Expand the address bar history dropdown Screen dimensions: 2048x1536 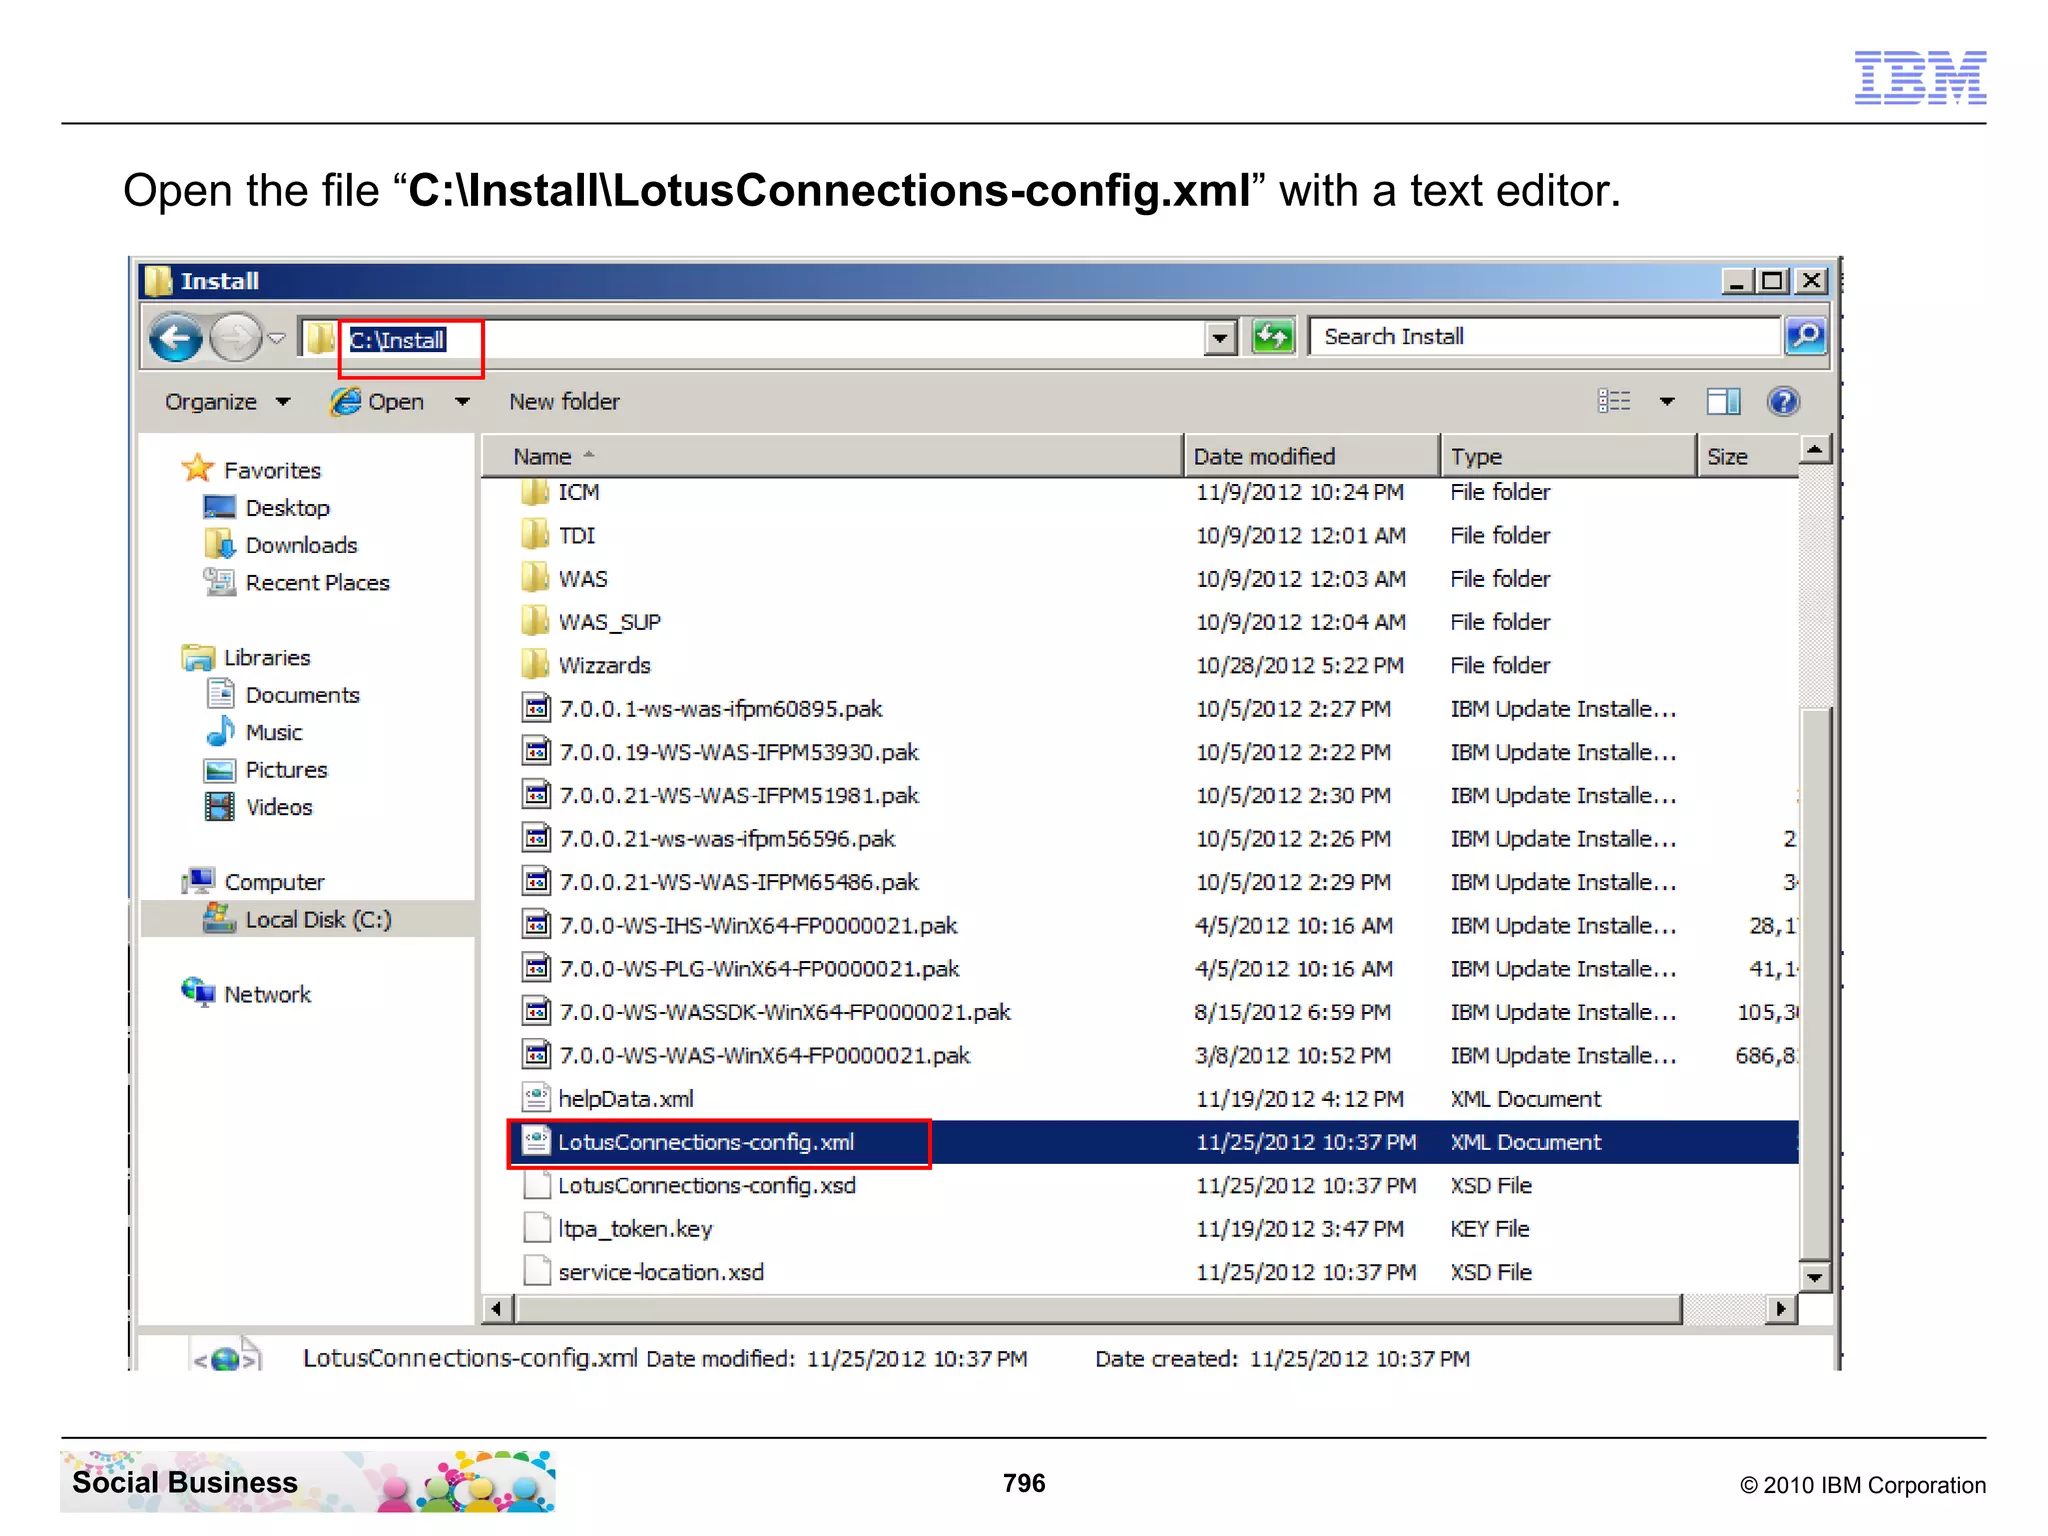tap(1219, 339)
